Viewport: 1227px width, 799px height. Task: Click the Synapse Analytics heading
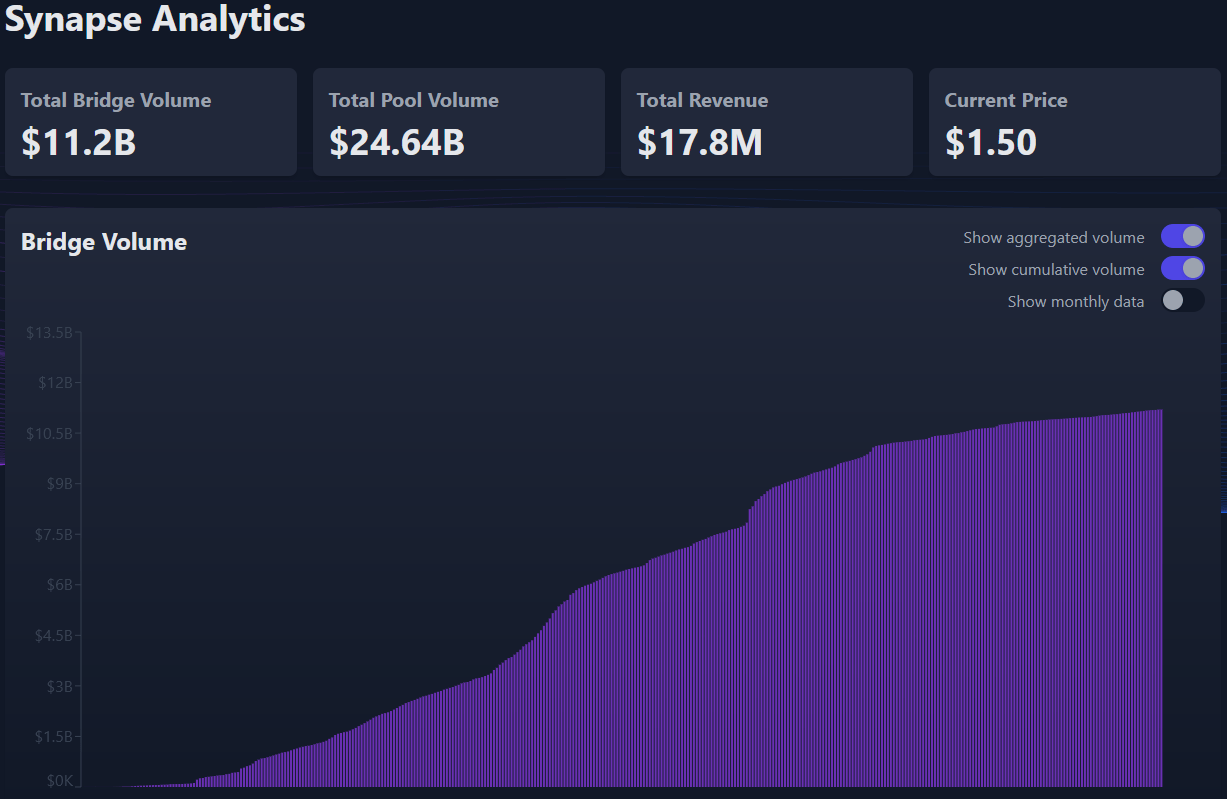tap(155, 18)
